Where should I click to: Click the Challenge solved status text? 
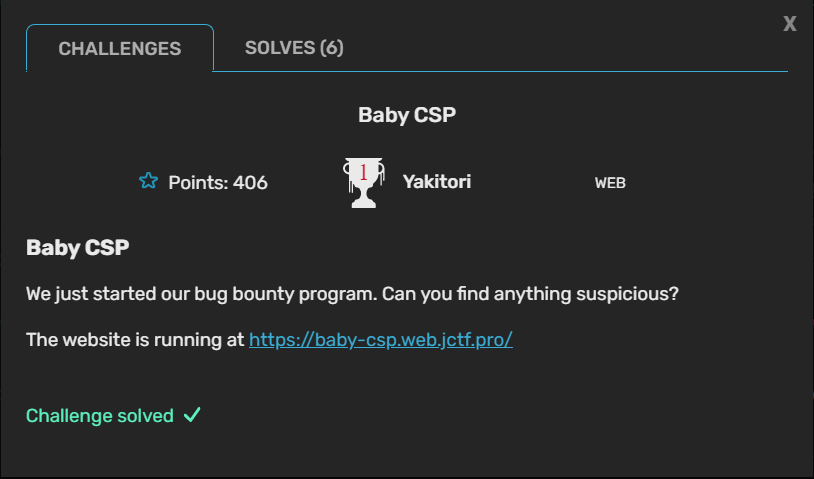point(100,415)
